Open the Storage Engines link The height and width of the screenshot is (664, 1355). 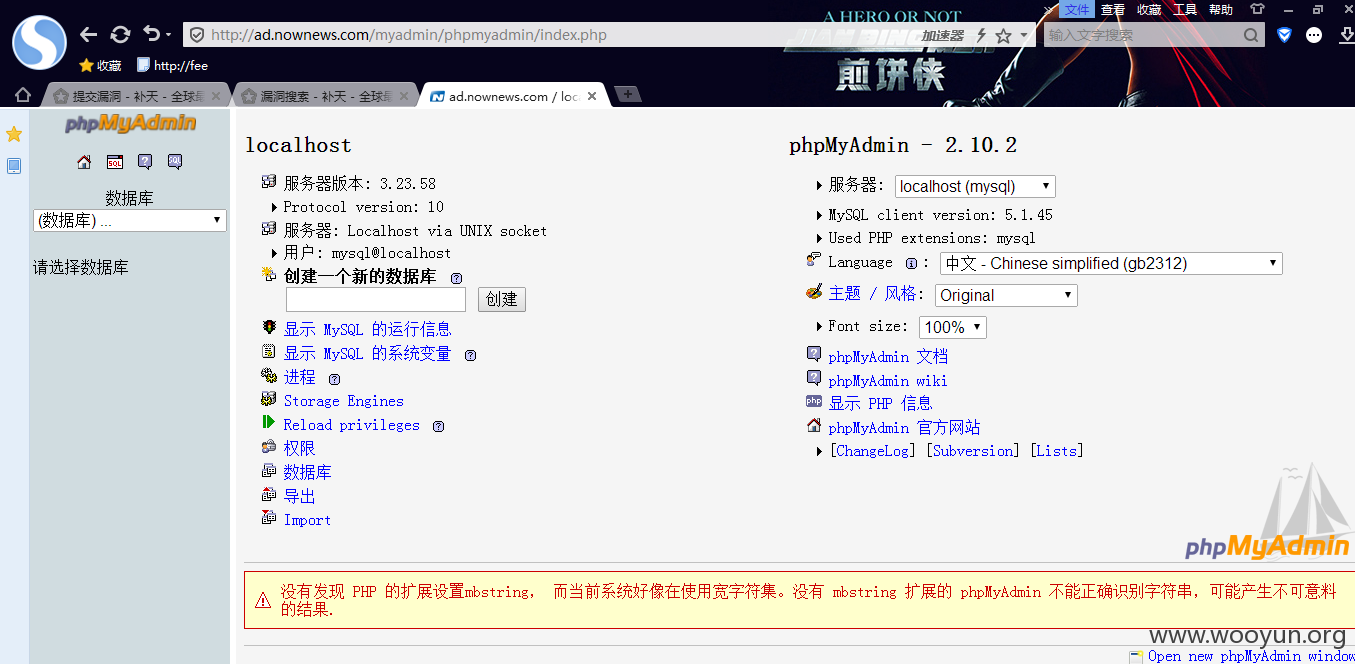(343, 401)
